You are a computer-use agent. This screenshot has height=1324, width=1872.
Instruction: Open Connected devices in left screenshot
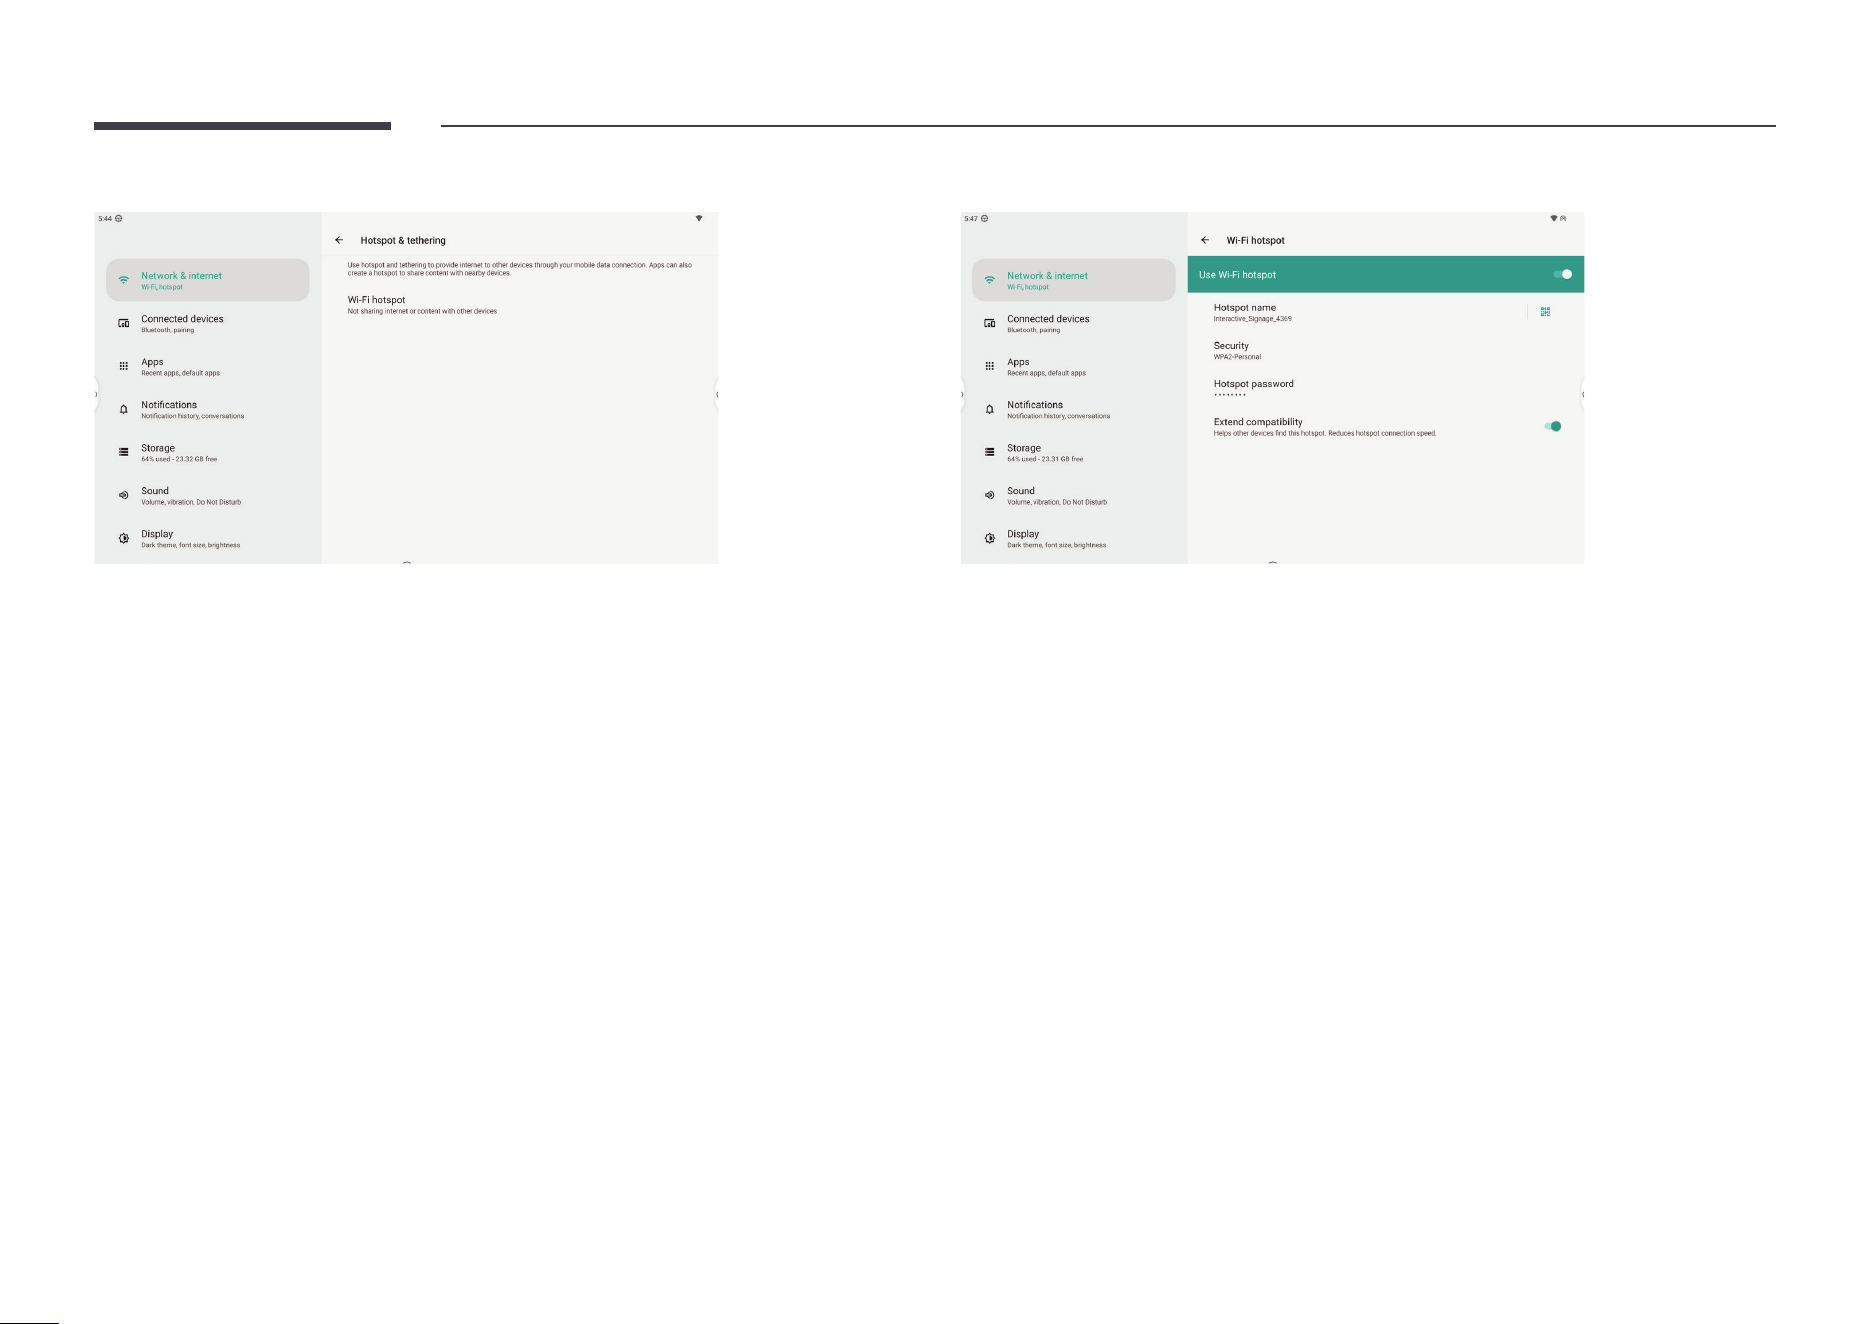point(208,323)
